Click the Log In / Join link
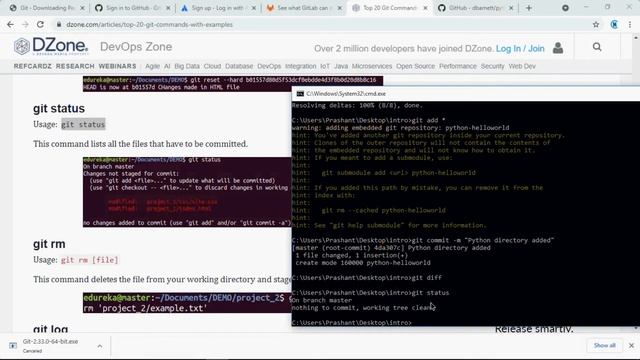Image resolution: width=640 pixels, height=360 pixels. (x=520, y=49)
